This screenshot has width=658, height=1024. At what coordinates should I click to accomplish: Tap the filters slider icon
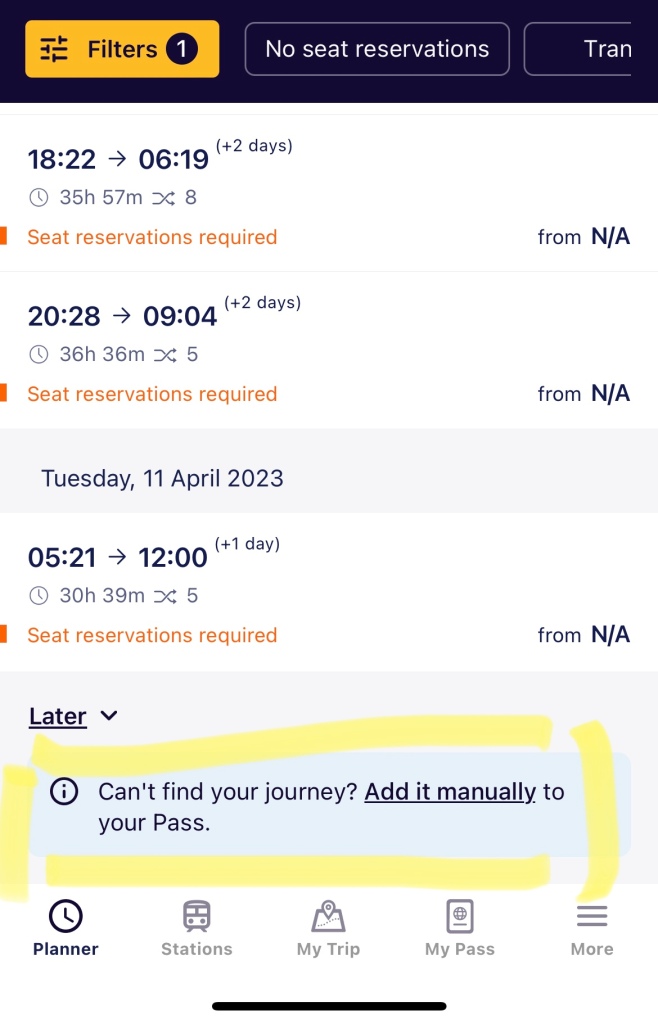tap(54, 49)
